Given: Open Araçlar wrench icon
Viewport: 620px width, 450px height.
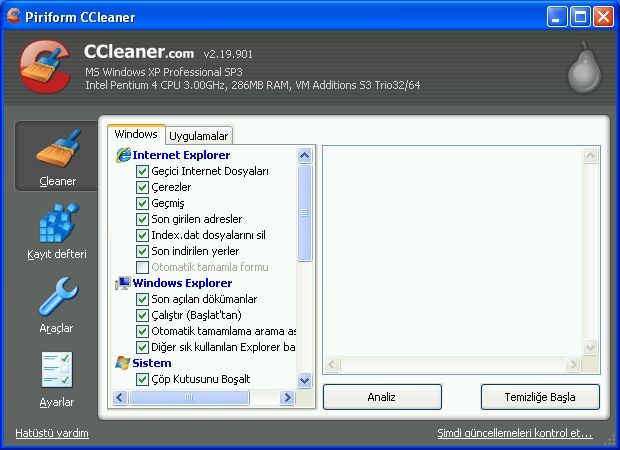Looking at the screenshot, I should pos(59,296).
